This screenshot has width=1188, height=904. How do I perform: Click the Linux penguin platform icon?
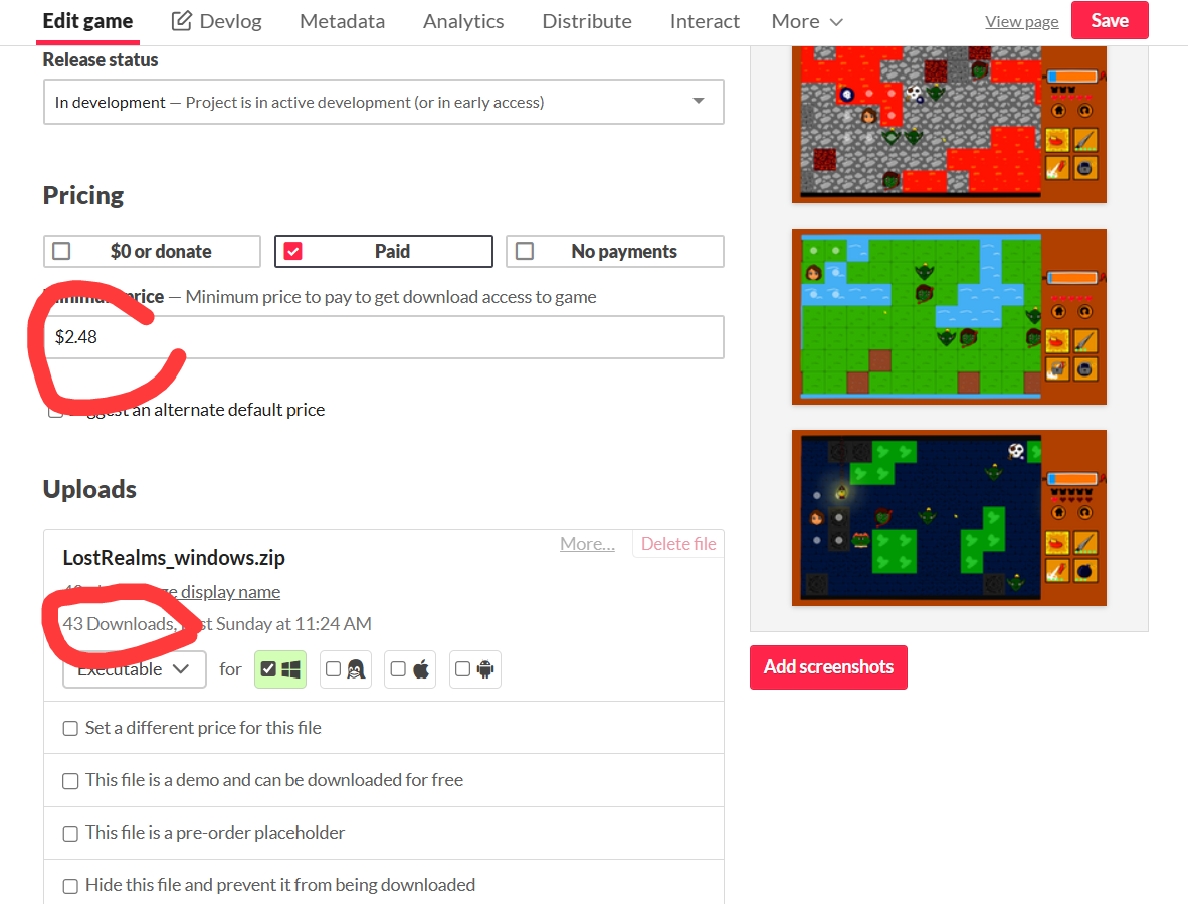(355, 670)
